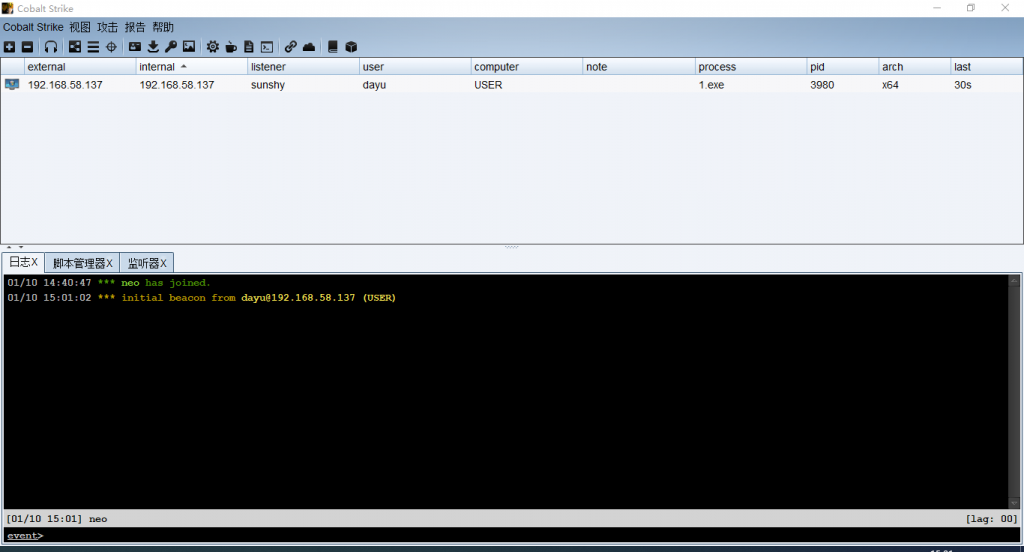Sort by the user column header
Image resolution: width=1024 pixels, height=552 pixels.
pos(415,67)
